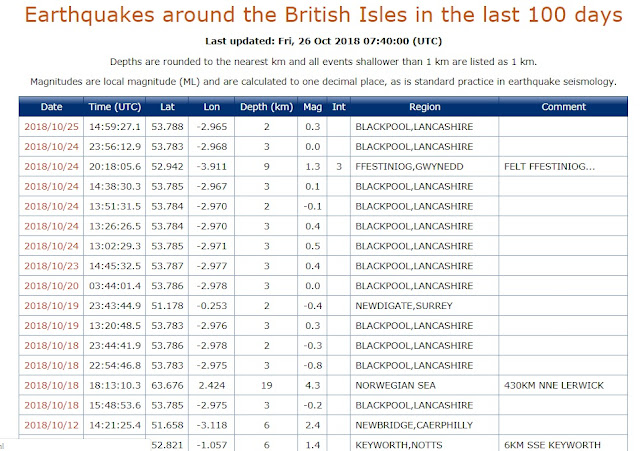
Task: Click the Date column header
Action: (51, 106)
